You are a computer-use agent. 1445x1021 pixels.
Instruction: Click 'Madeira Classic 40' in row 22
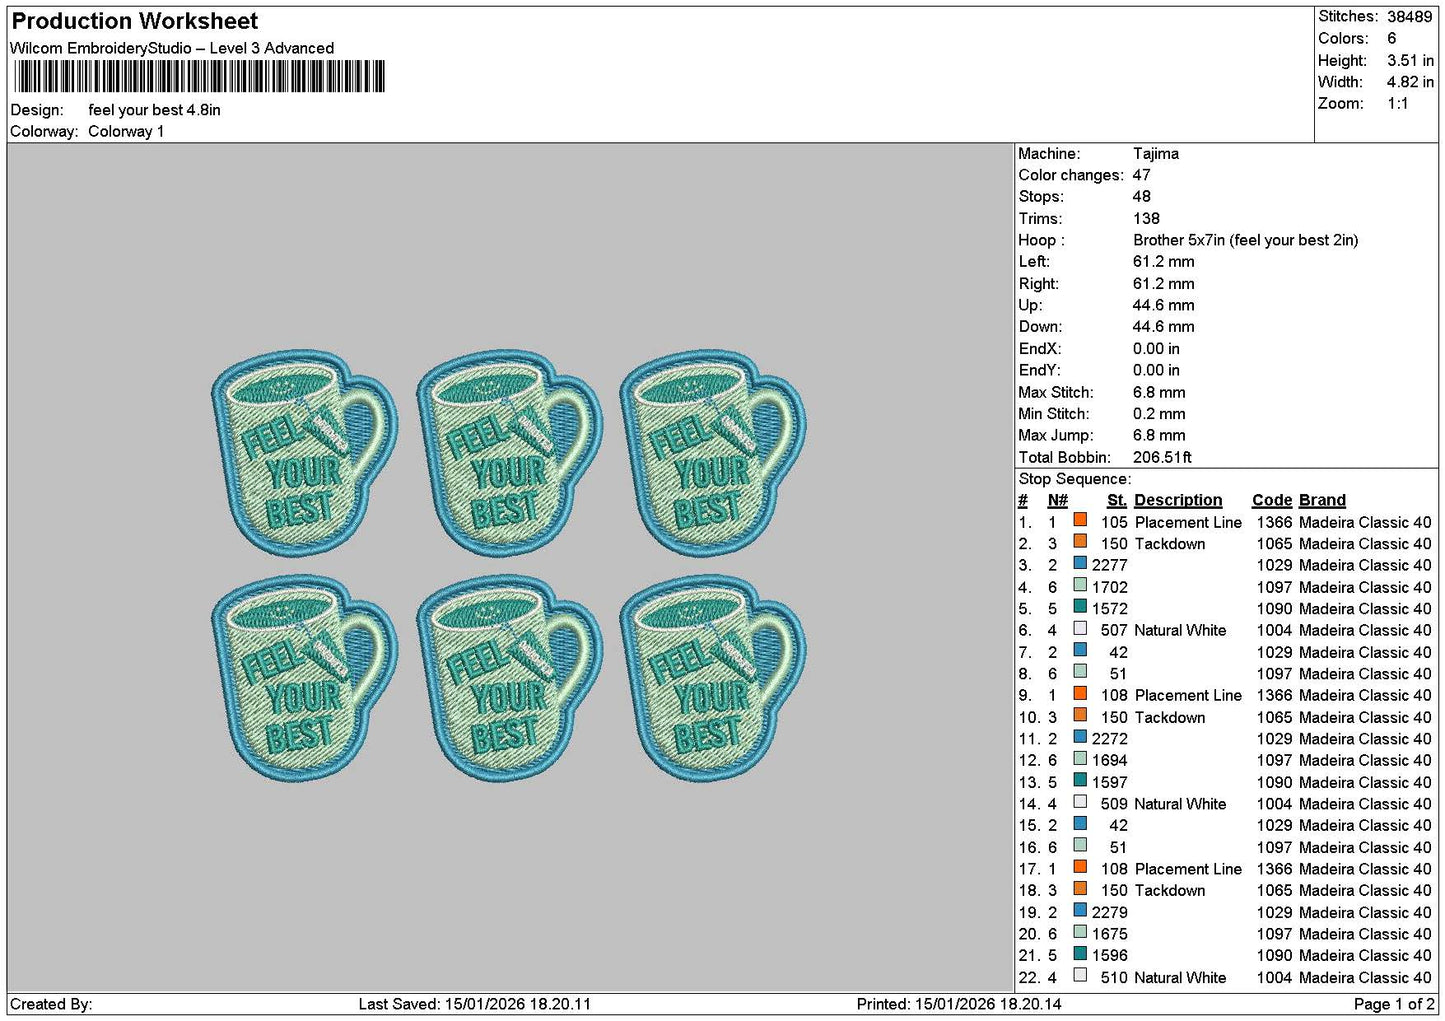click(x=1365, y=978)
